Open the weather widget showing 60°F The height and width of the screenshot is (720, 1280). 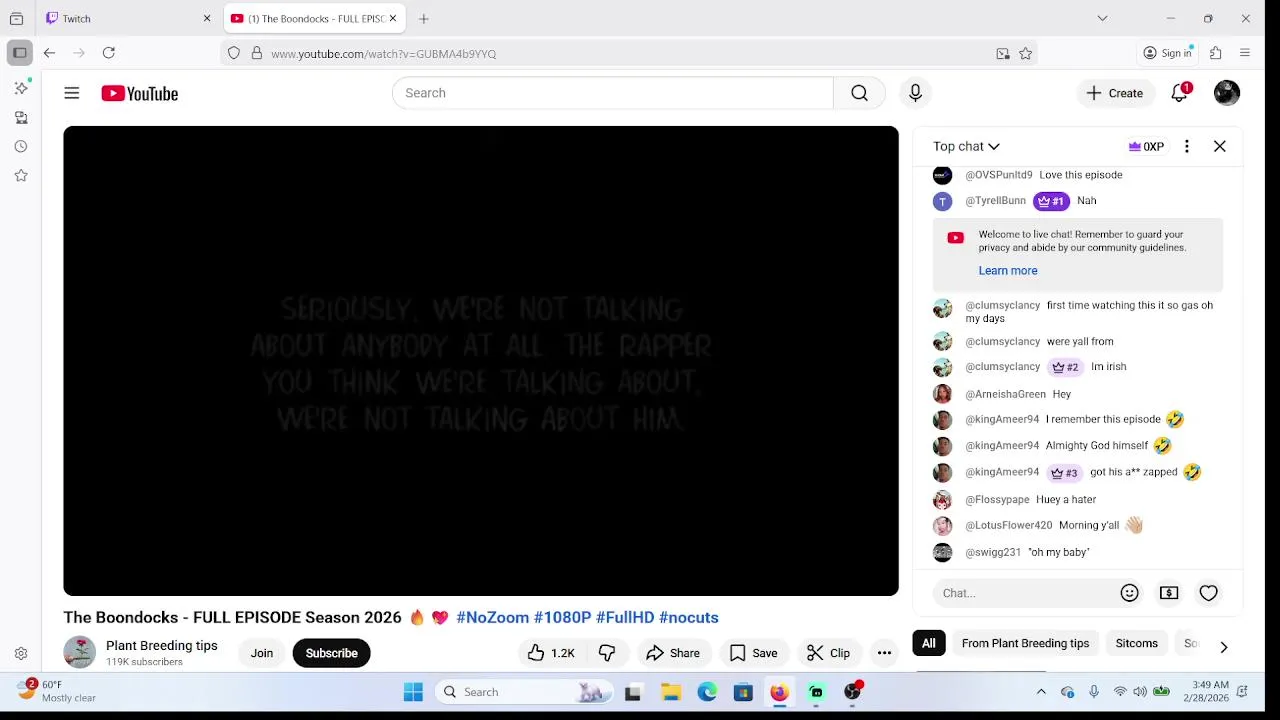[56, 691]
